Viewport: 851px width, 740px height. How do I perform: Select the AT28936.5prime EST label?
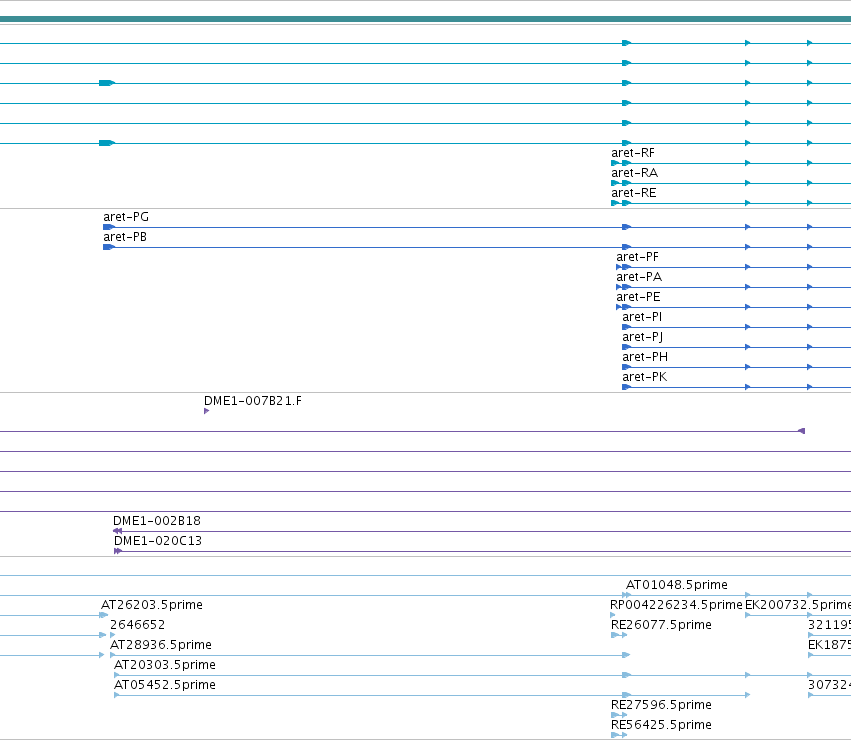point(161,646)
